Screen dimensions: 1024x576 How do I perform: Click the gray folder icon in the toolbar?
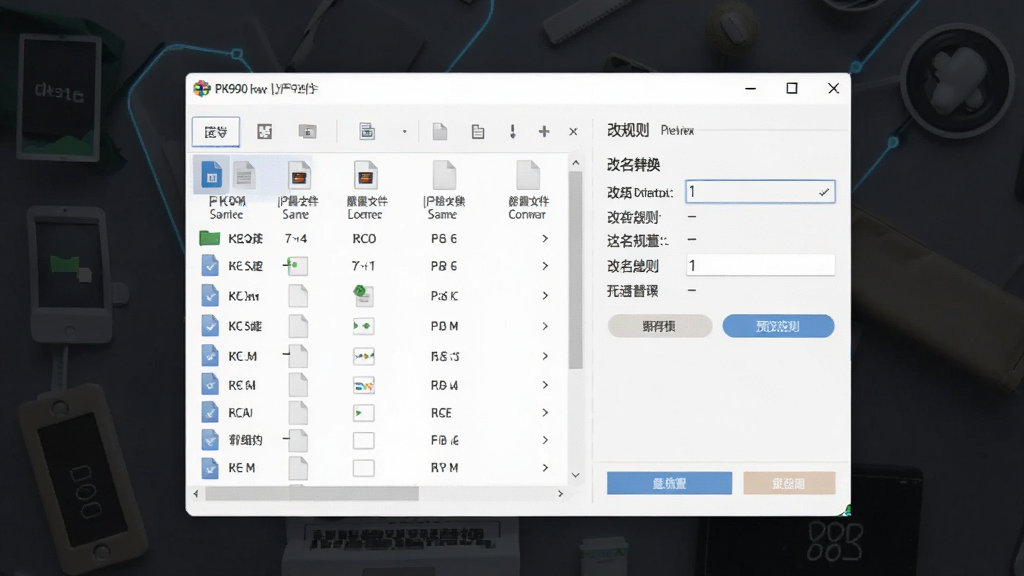(x=307, y=131)
